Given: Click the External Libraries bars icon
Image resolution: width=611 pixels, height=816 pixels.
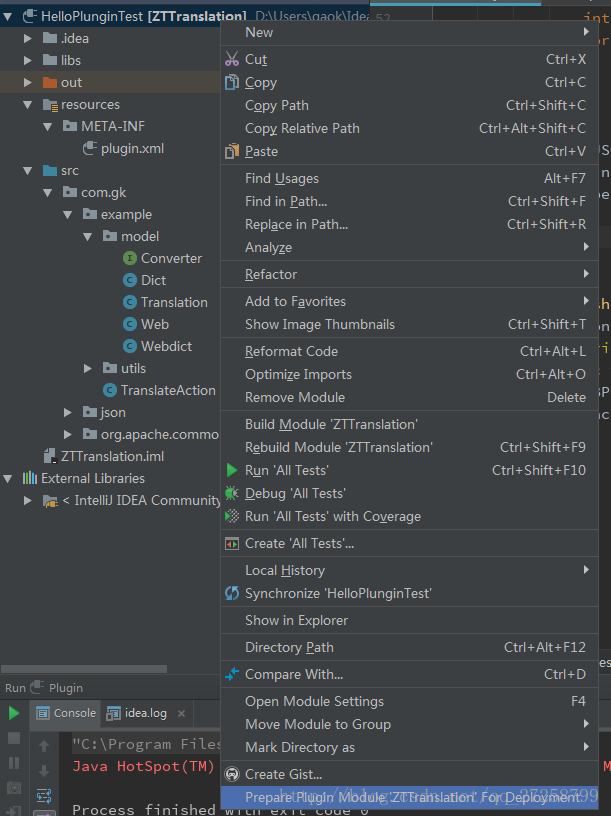Looking at the screenshot, I should click(30, 478).
